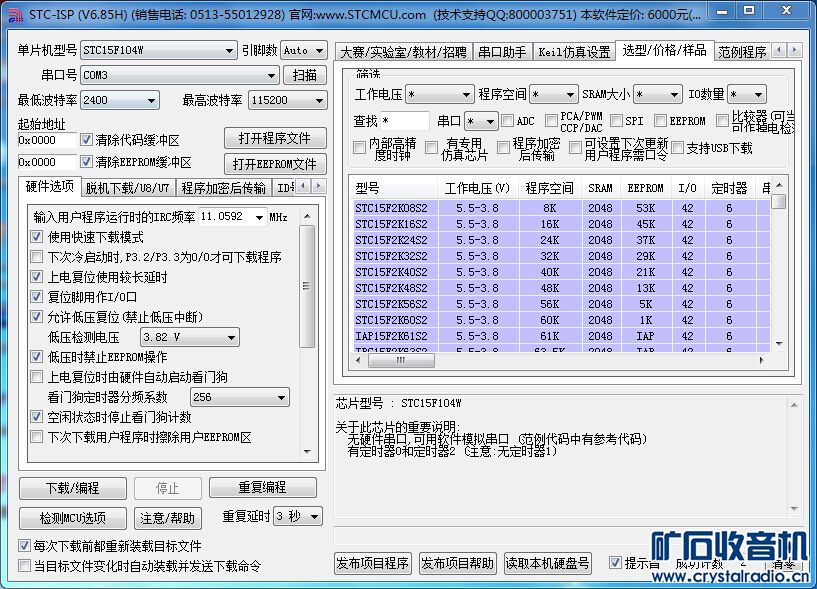Open 单片机型号 STC15F104W dropdown
This screenshot has width=817, height=589.
coord(158,51)
